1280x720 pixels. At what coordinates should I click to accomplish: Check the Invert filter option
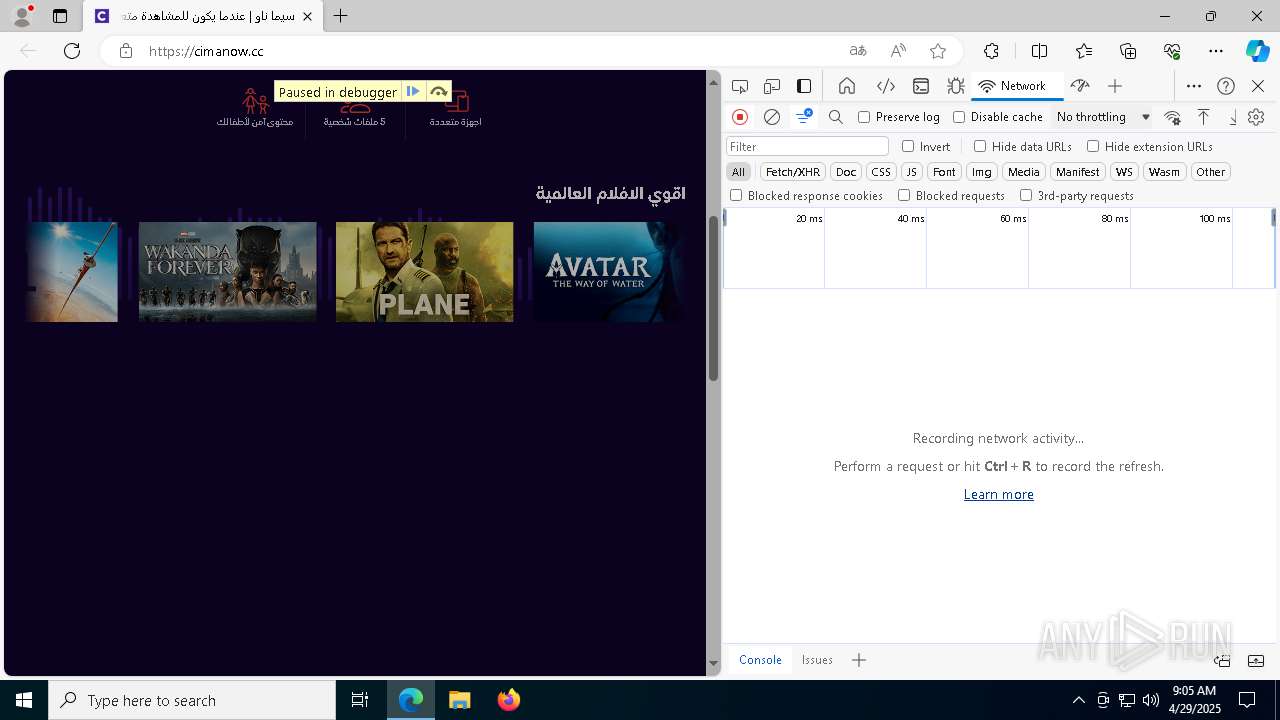pyautogui.click(x=908, y=146)
